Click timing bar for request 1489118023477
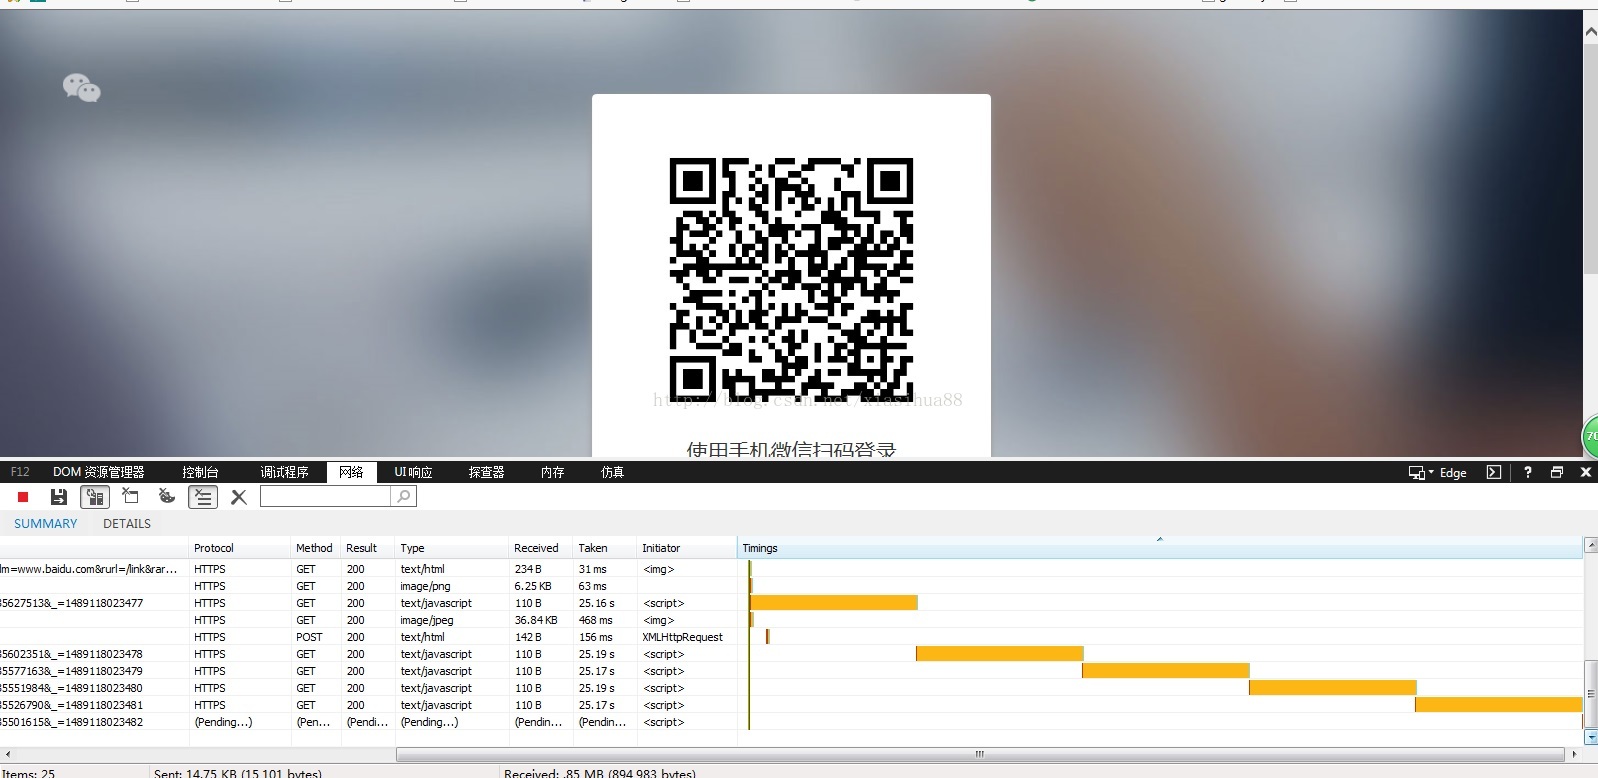This screenshot has width=1598, height=778. point(833,603)
